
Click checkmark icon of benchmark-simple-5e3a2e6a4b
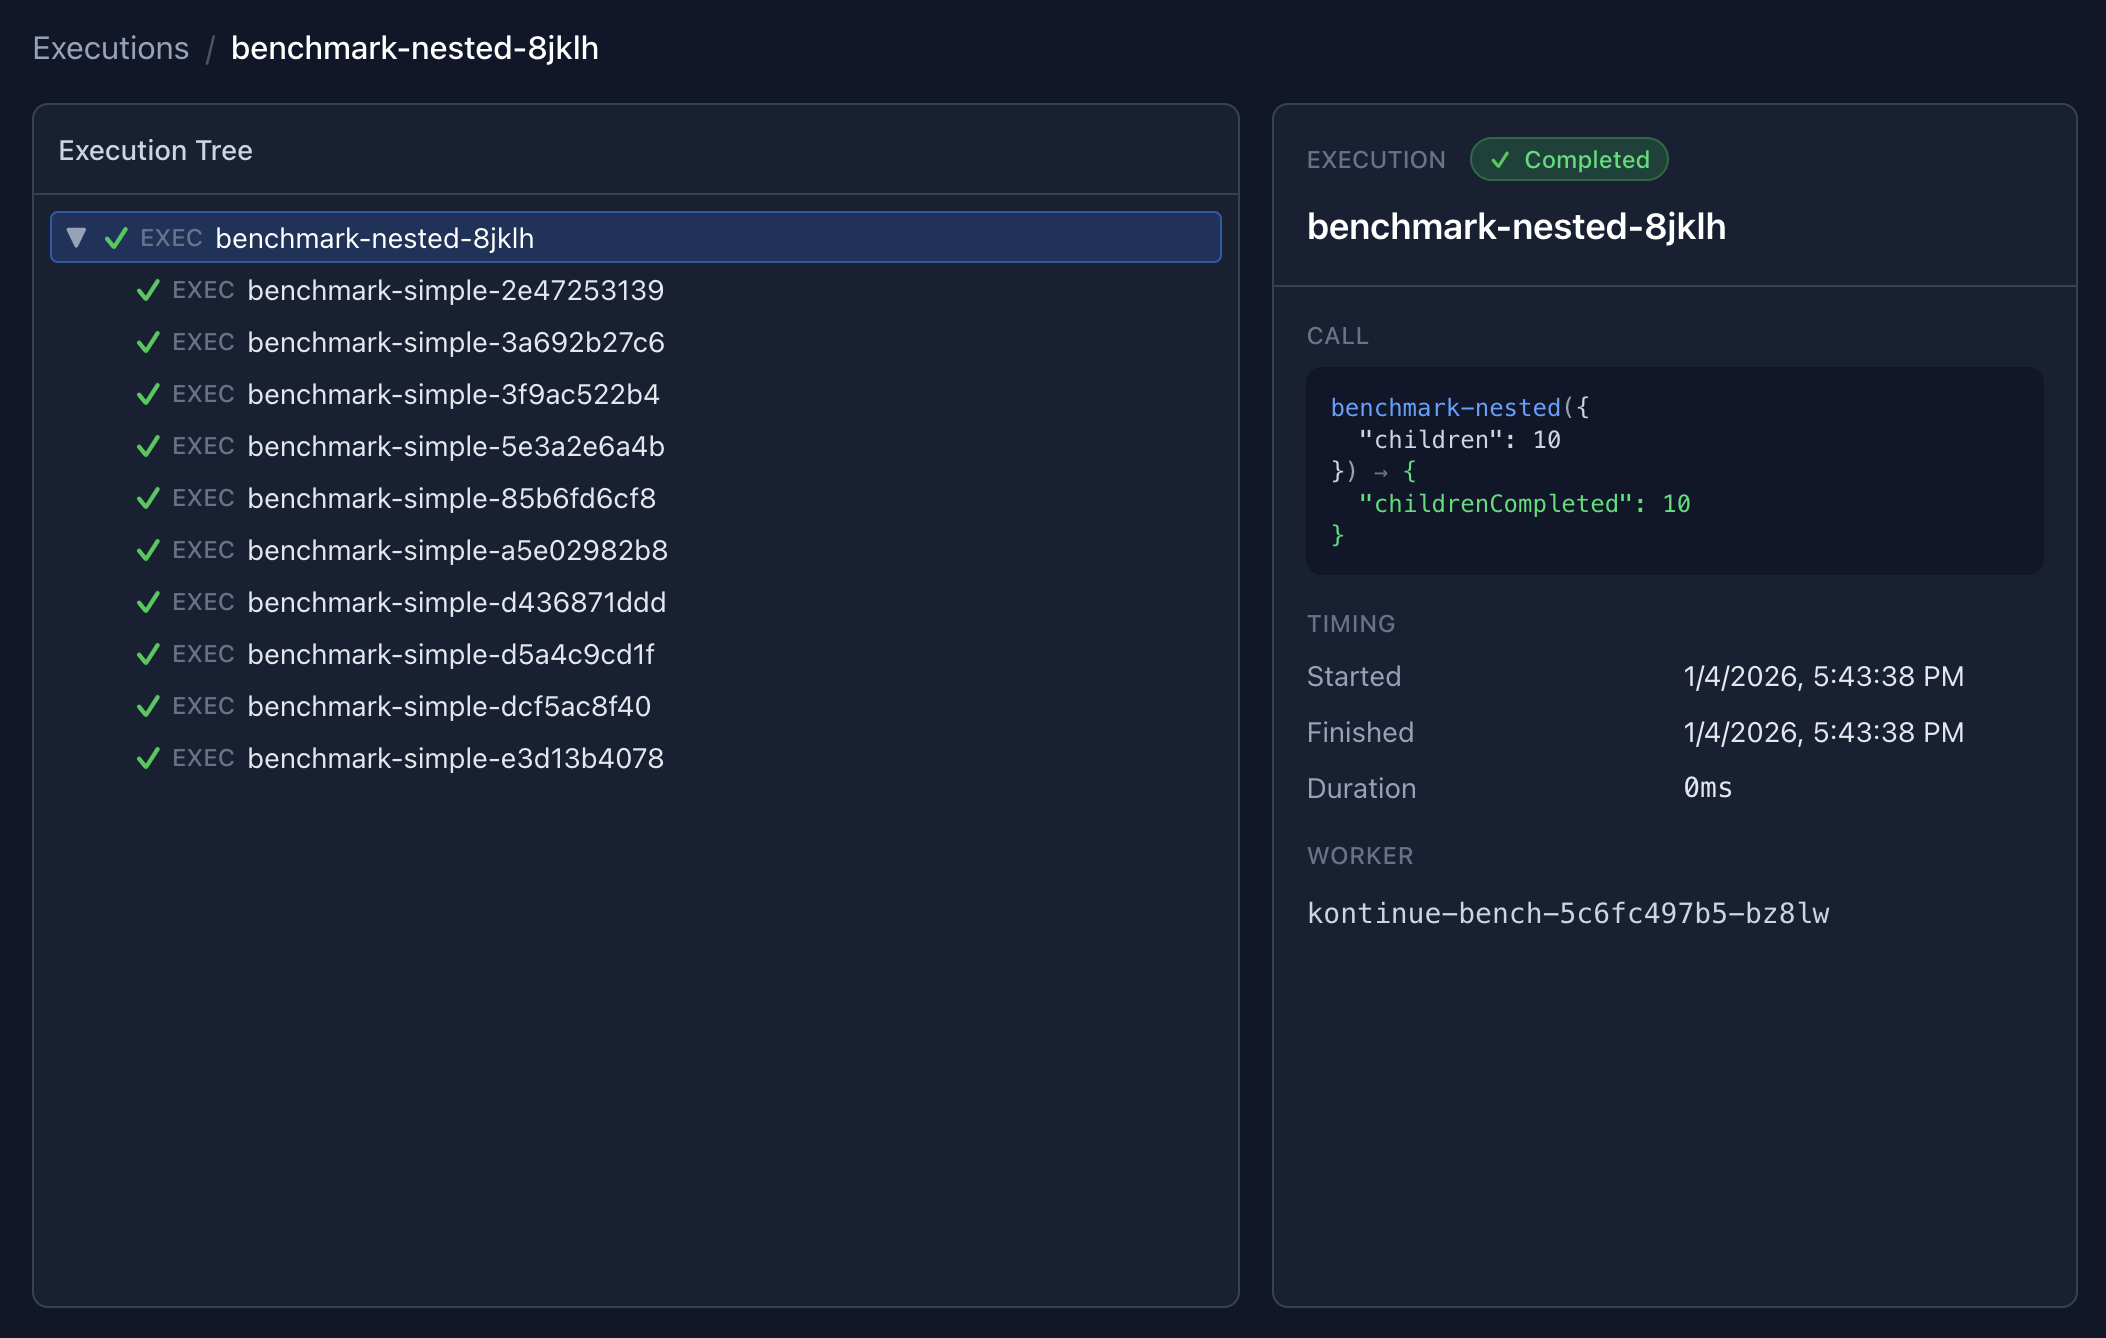coord(148,447)
